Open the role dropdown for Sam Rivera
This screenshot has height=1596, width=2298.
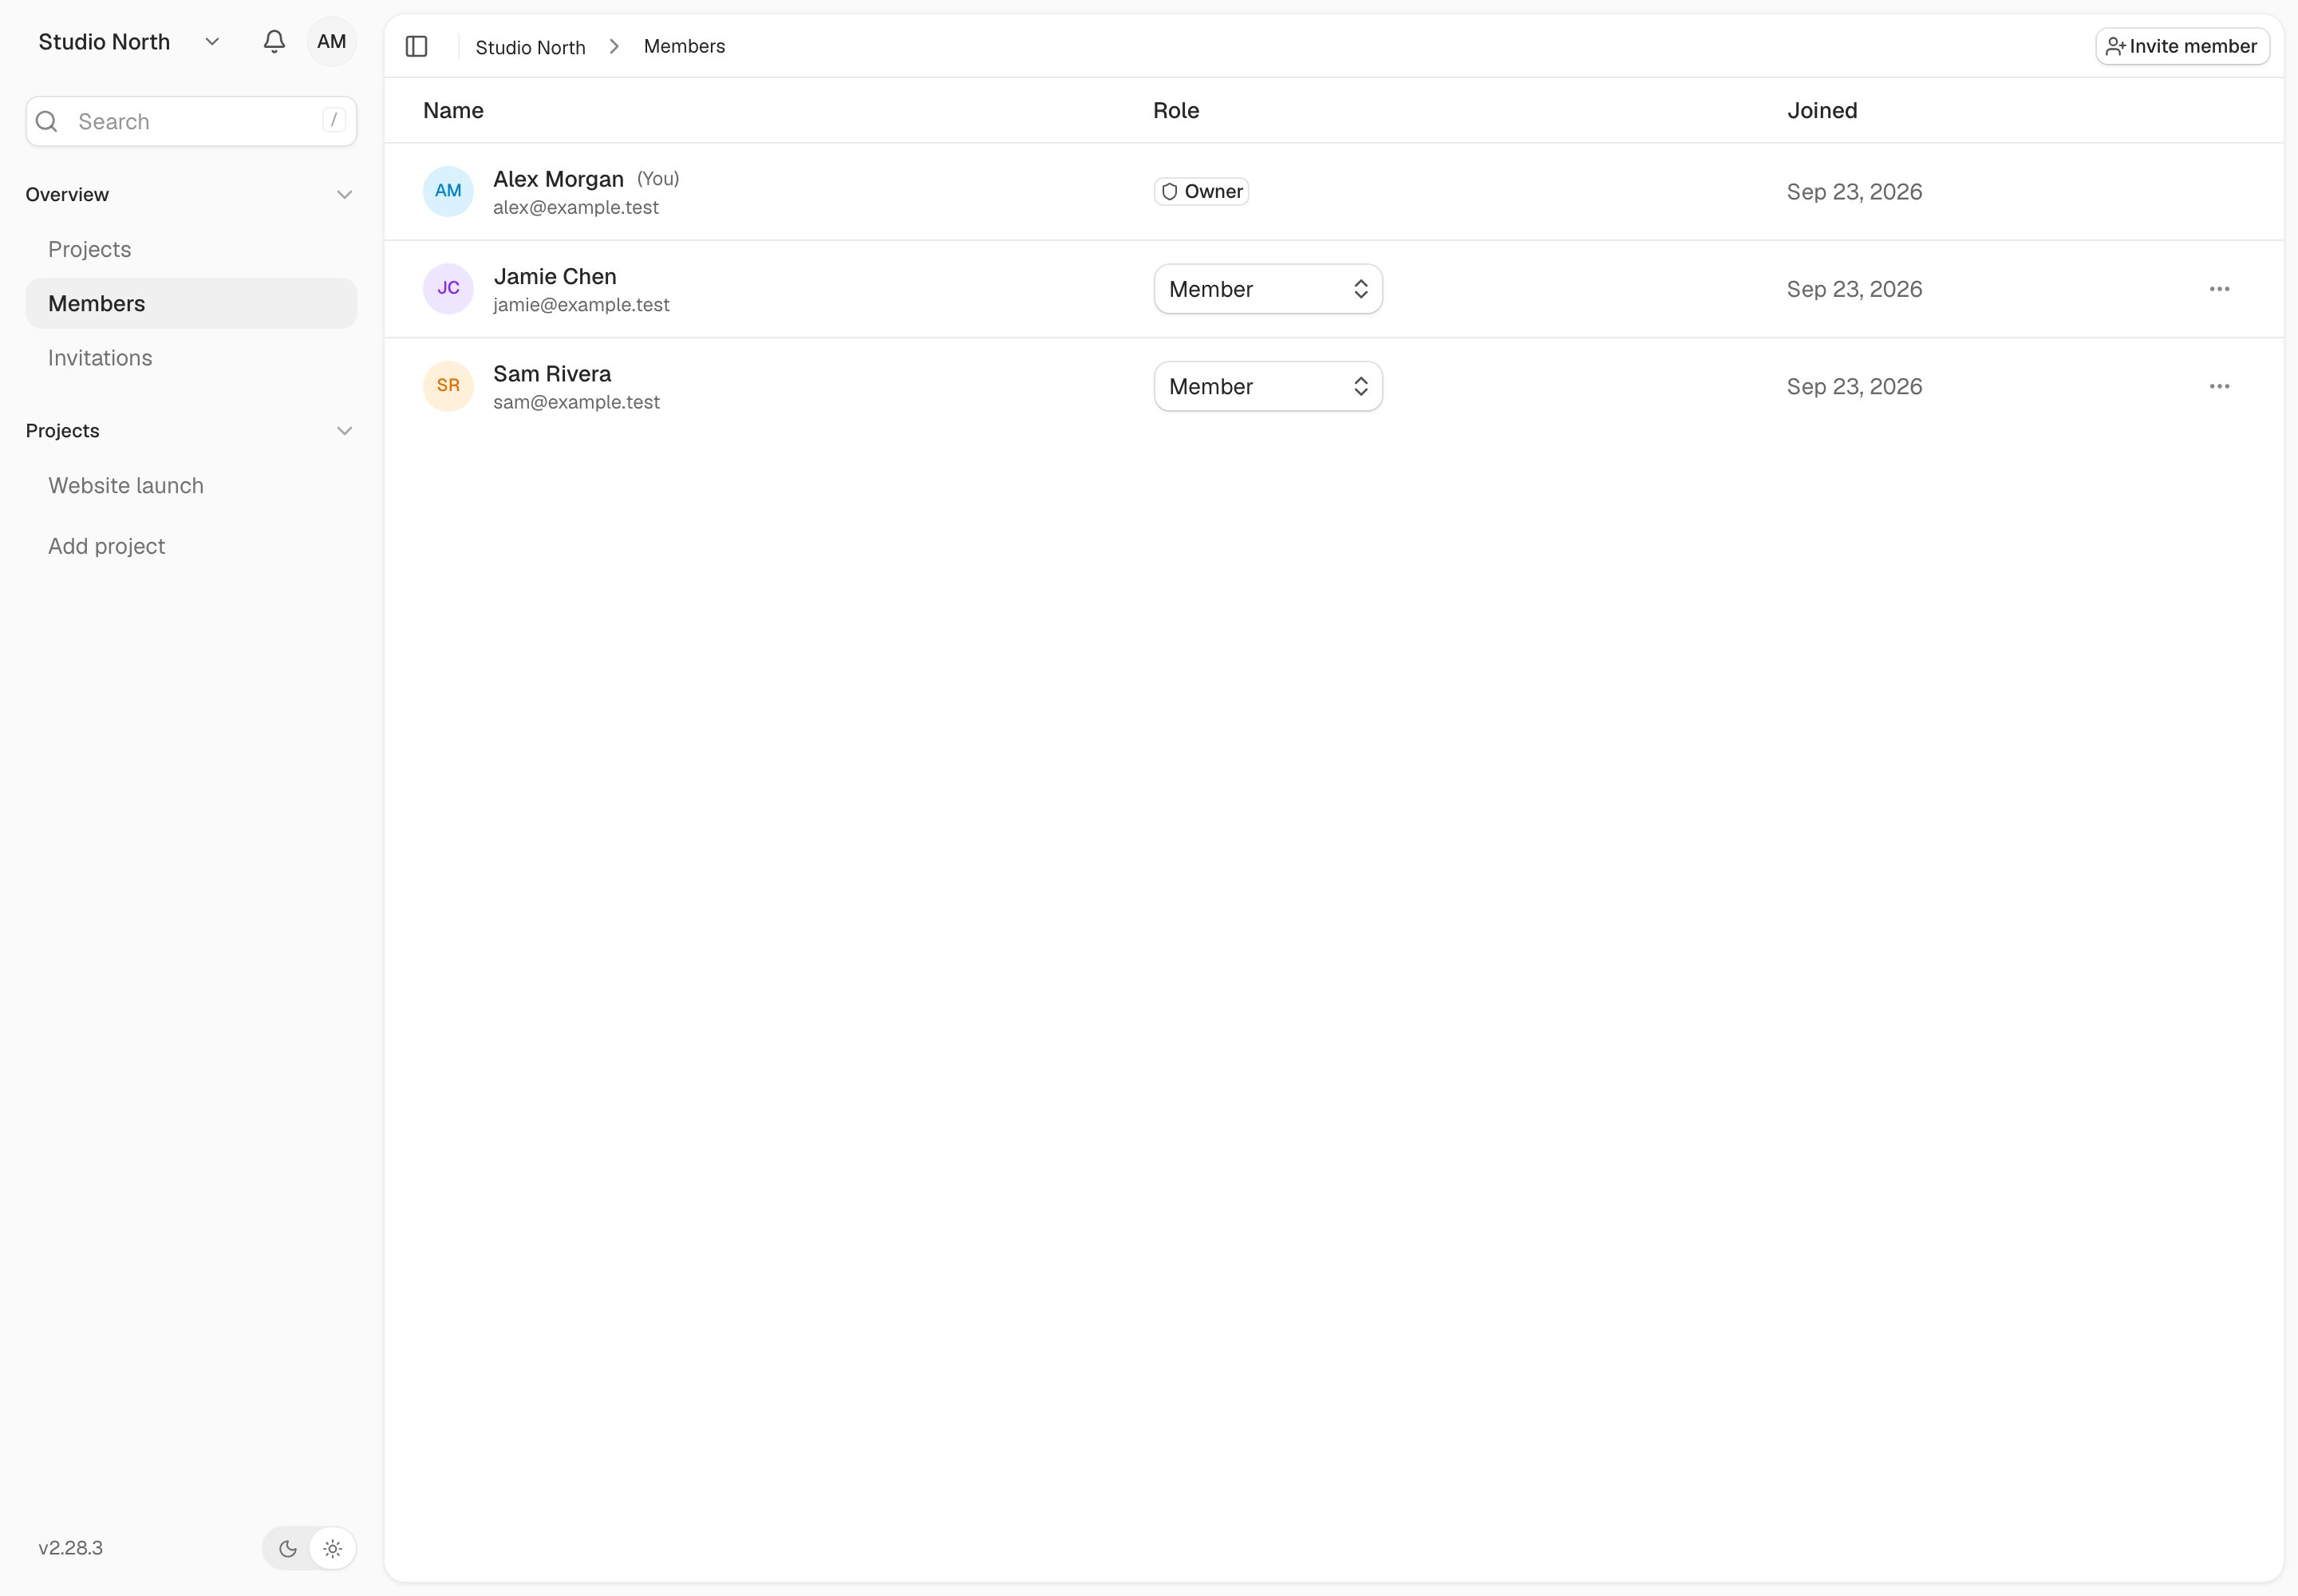pos(1268,386)
